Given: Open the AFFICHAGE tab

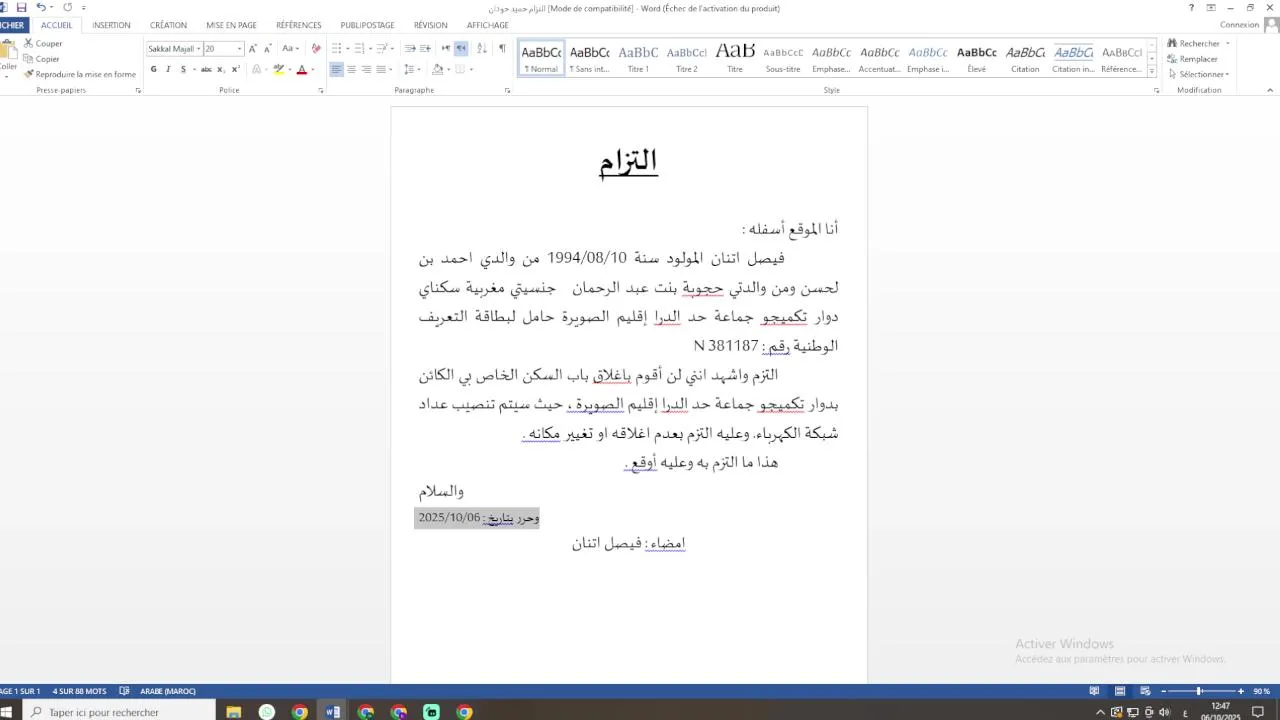Looking at the screenshot, I should pyautogui.click(x=487, y=25).
